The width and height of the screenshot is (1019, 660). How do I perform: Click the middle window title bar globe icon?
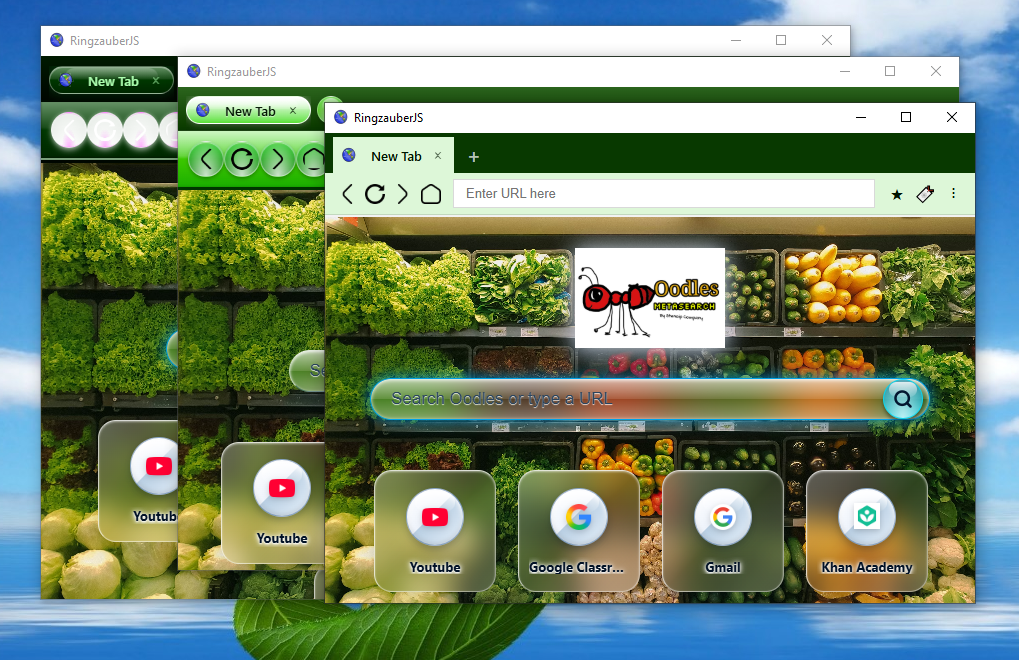coord(194,71)
